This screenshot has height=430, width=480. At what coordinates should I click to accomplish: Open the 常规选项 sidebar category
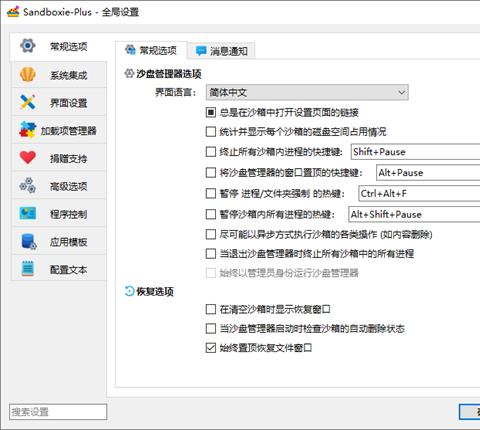click(x=59, y=47)
